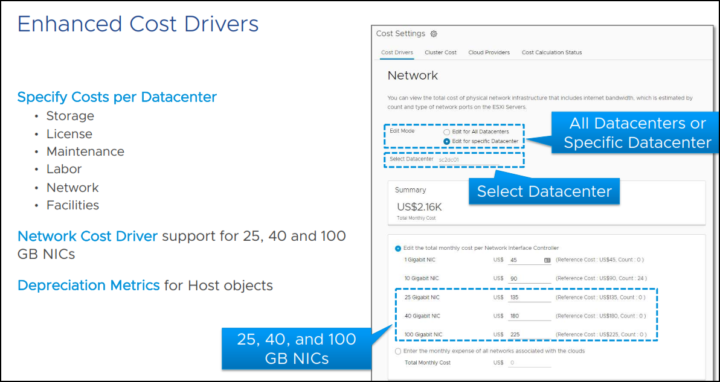Open the Cloud Providers tab
Screen dimensions: 720x382
(x=489, y=52)
